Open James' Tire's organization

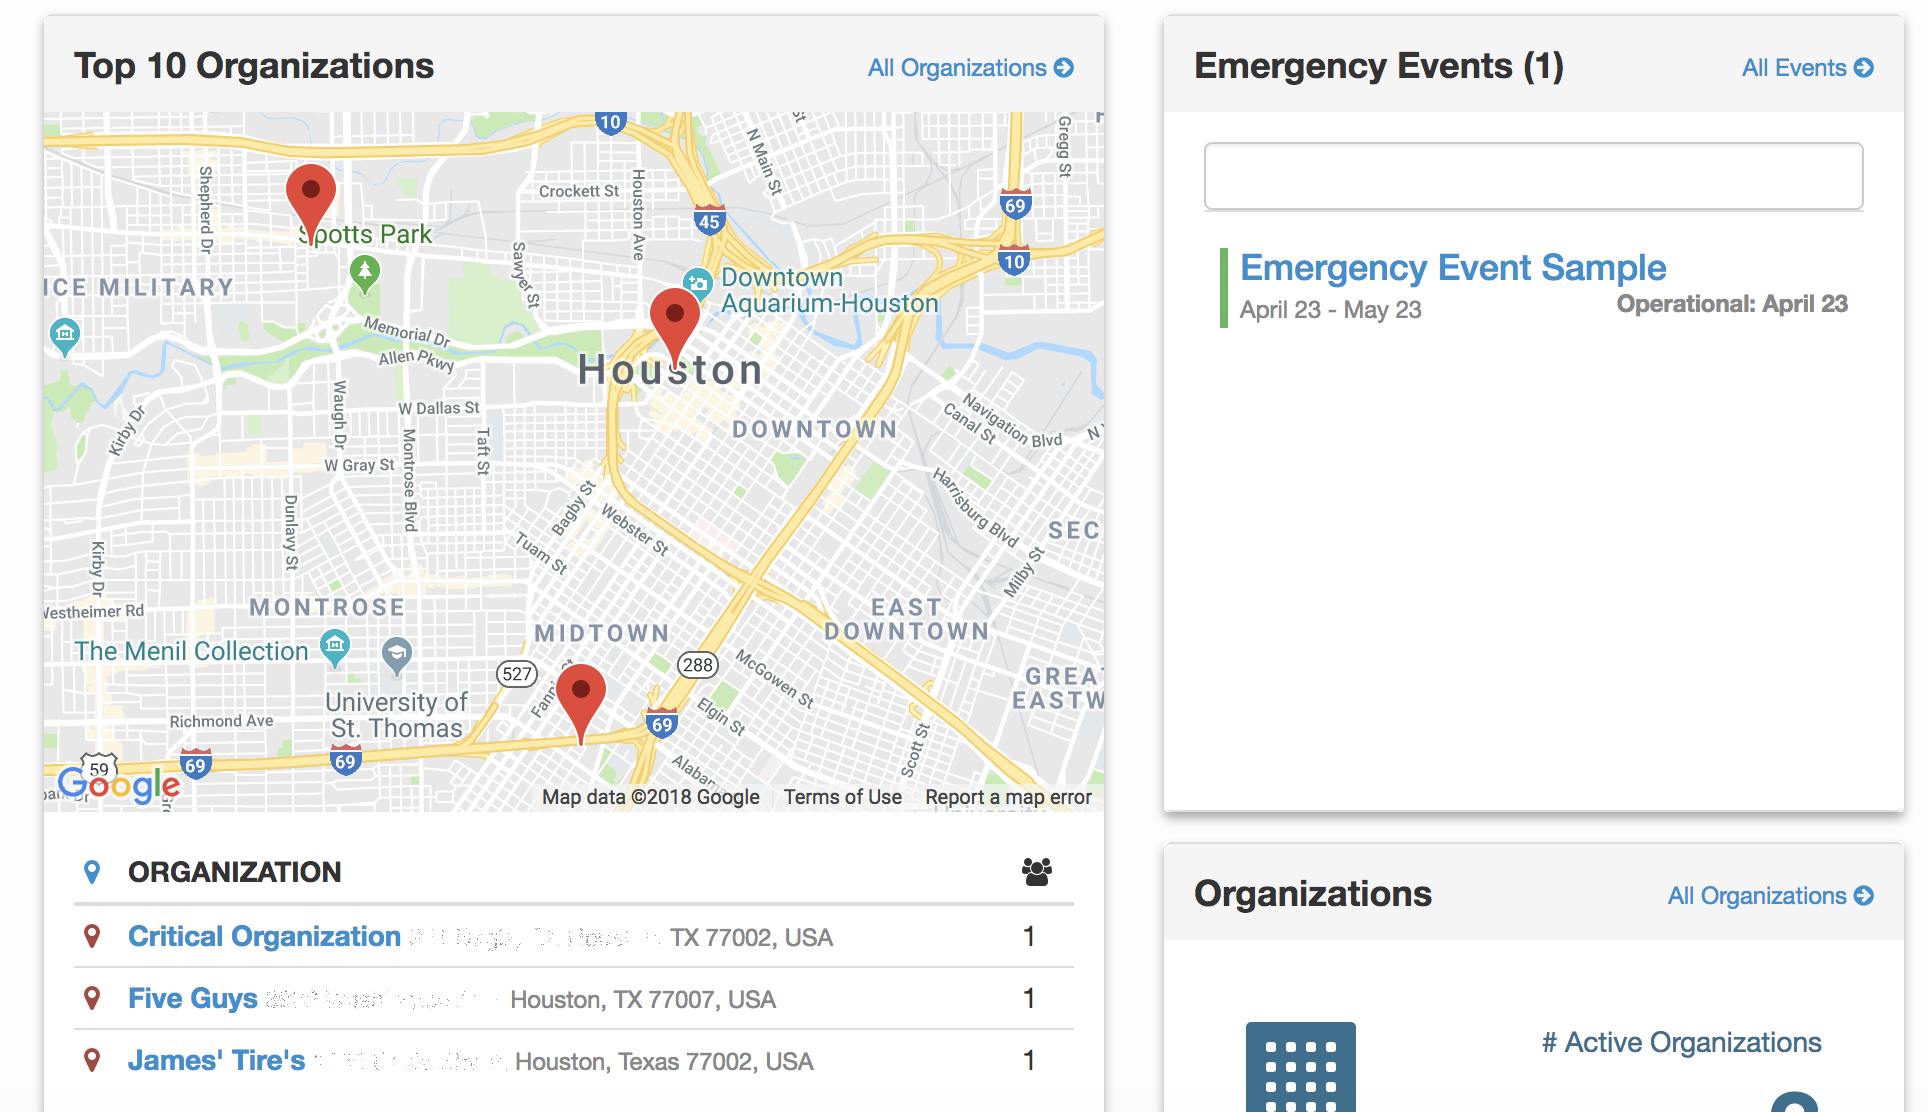pyautogui.click(x=217, y=1061)
